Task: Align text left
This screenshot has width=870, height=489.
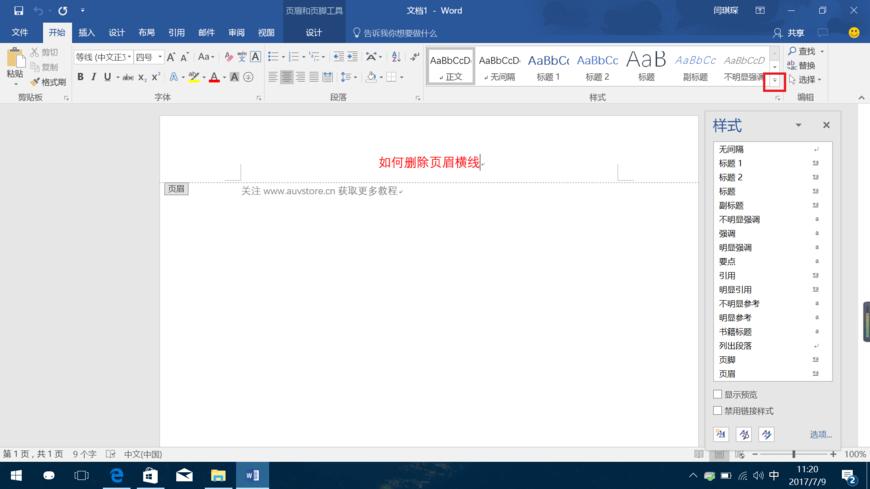Action: coord(272,77)
